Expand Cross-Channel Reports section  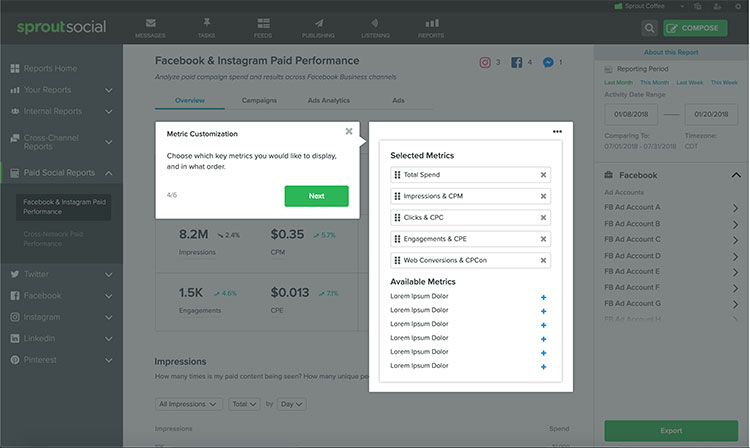109,142
